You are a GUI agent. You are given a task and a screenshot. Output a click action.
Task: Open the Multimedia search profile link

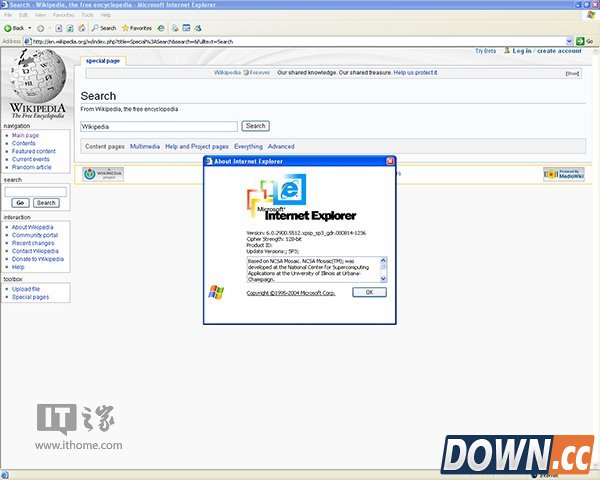coord(144,146)
